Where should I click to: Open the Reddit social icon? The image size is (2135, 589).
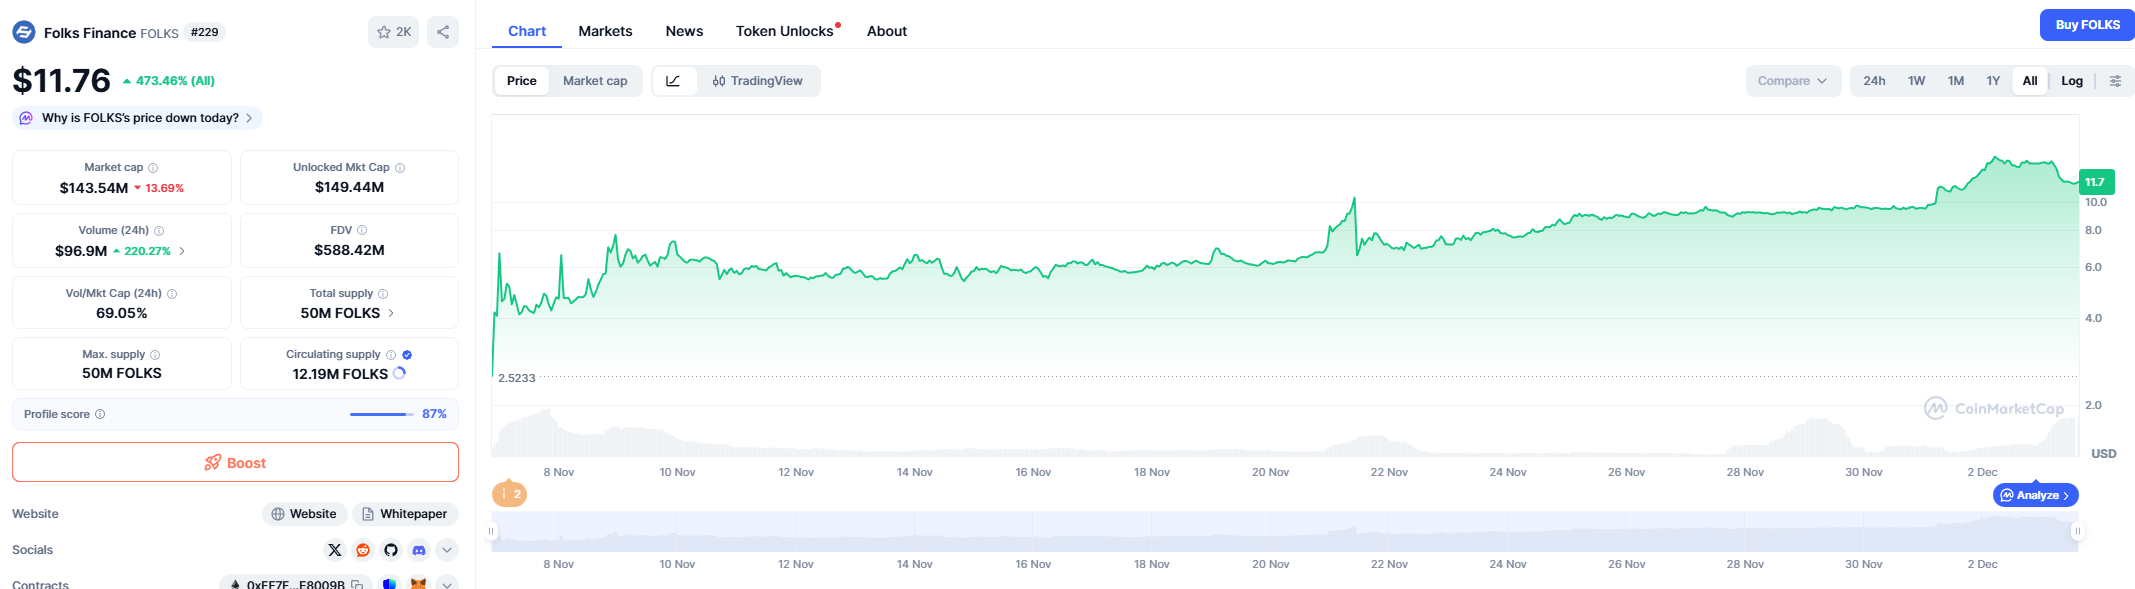(x=363, y=550)
